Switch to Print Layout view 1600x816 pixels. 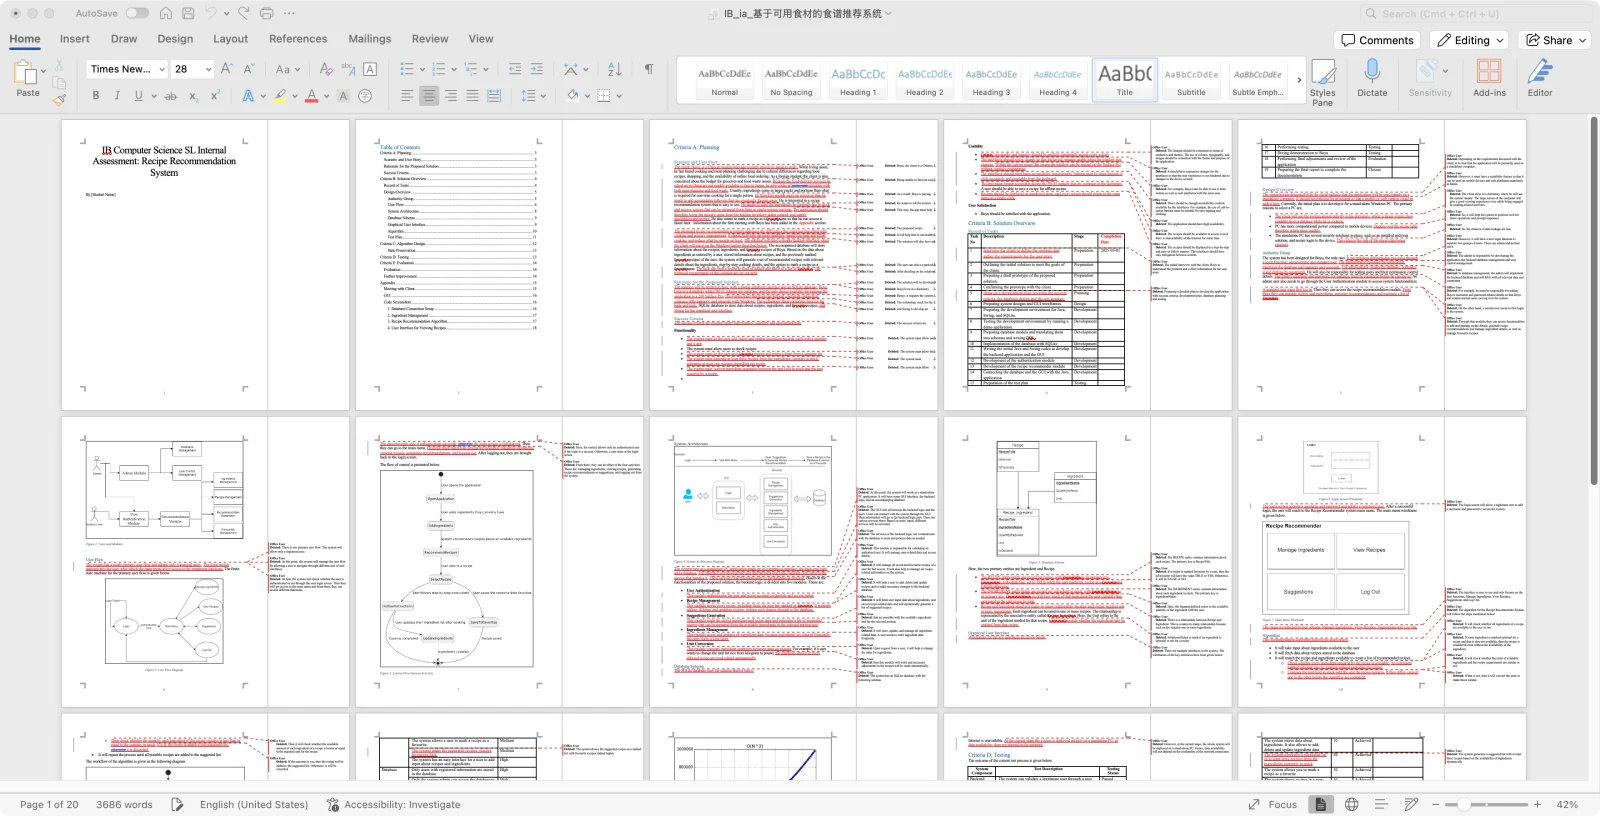(1320, 804)
